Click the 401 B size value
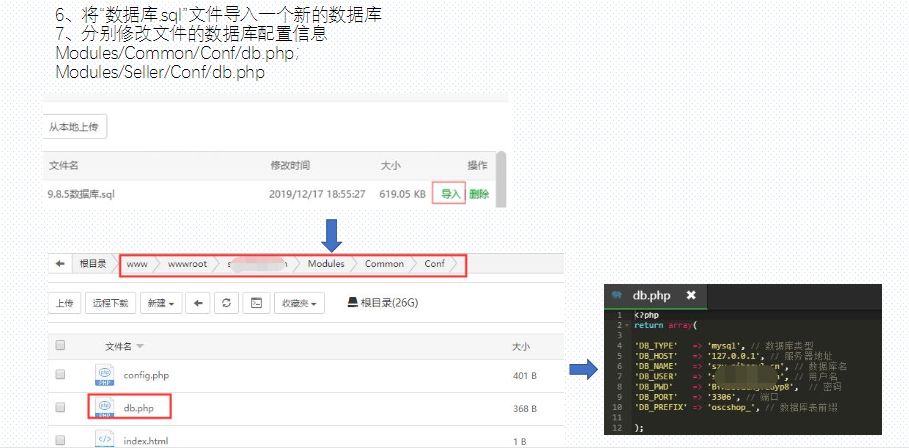Screen dimensions: 909x448 point(525,376)
